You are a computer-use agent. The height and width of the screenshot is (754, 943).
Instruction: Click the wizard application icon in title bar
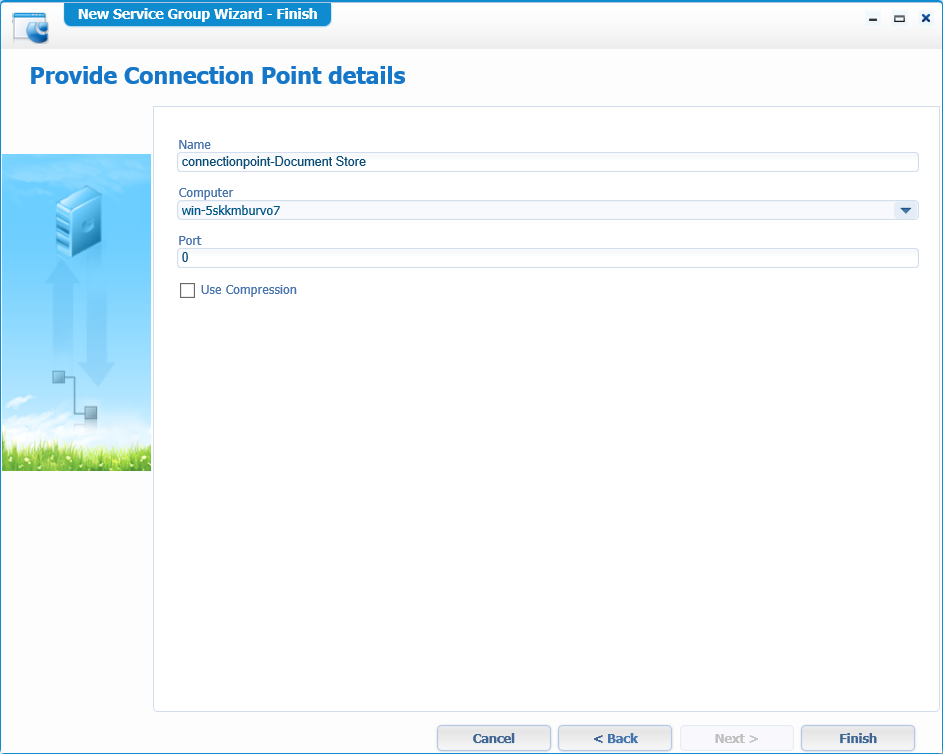coord(30,27)
